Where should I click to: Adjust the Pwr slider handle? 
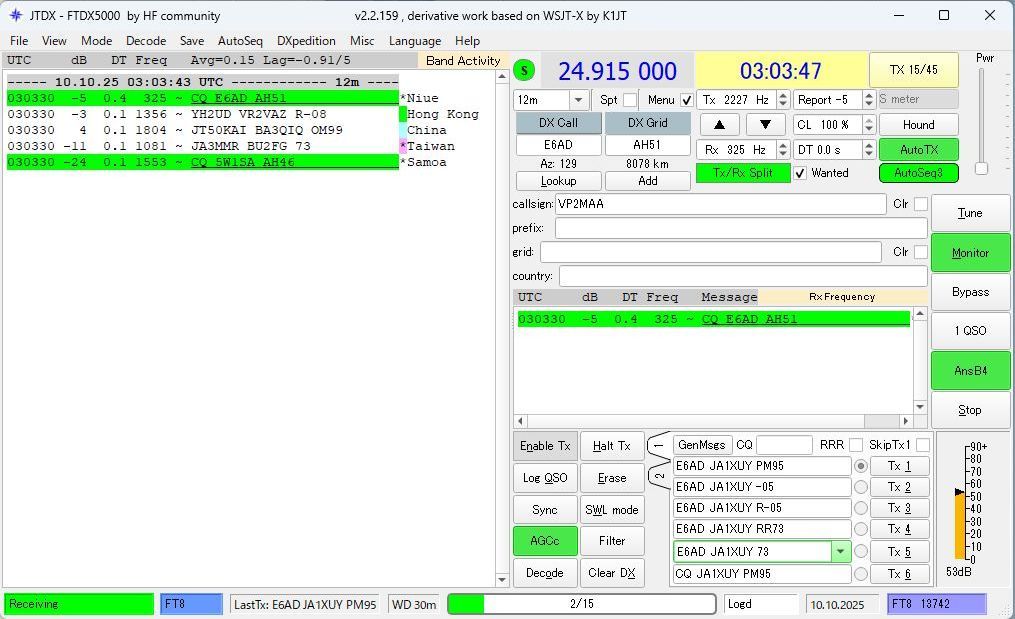point(981,168)
